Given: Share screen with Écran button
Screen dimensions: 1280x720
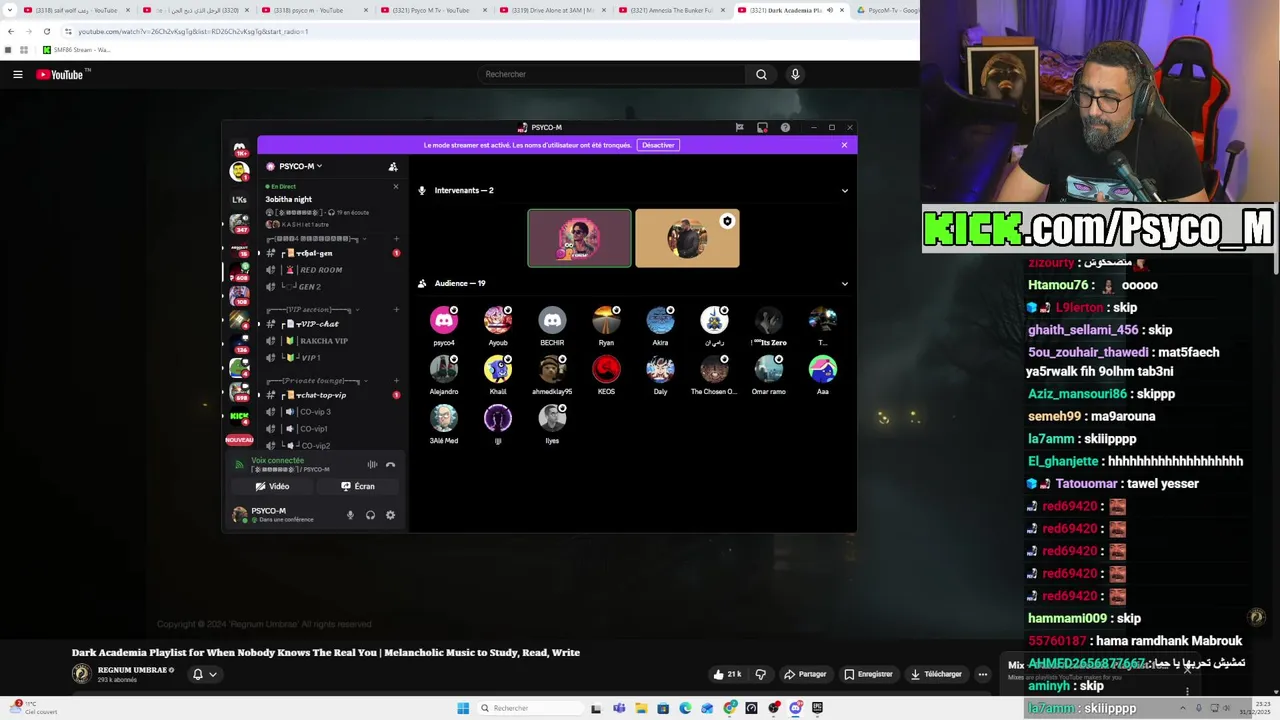Looking at the screenshot, I should 358,487.
